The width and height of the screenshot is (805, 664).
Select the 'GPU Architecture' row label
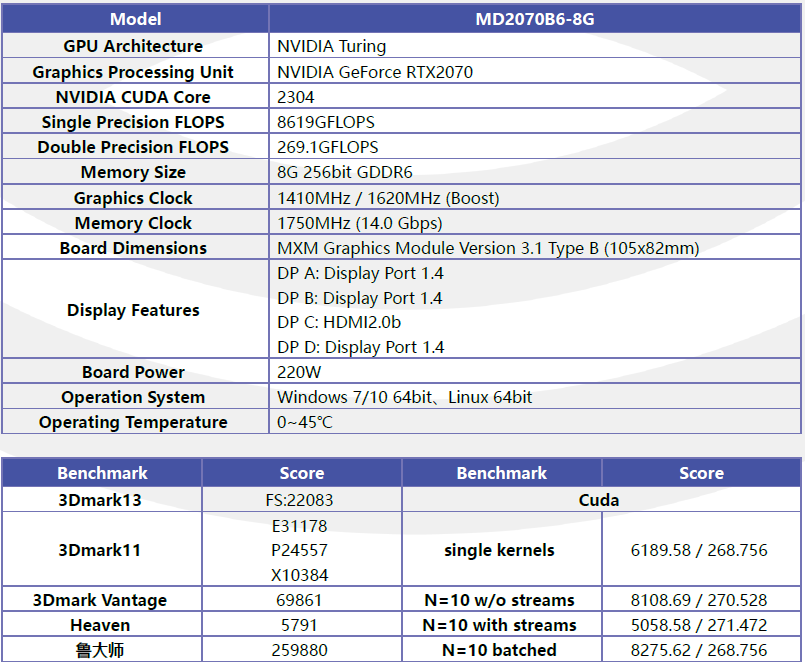click(133, 46)
